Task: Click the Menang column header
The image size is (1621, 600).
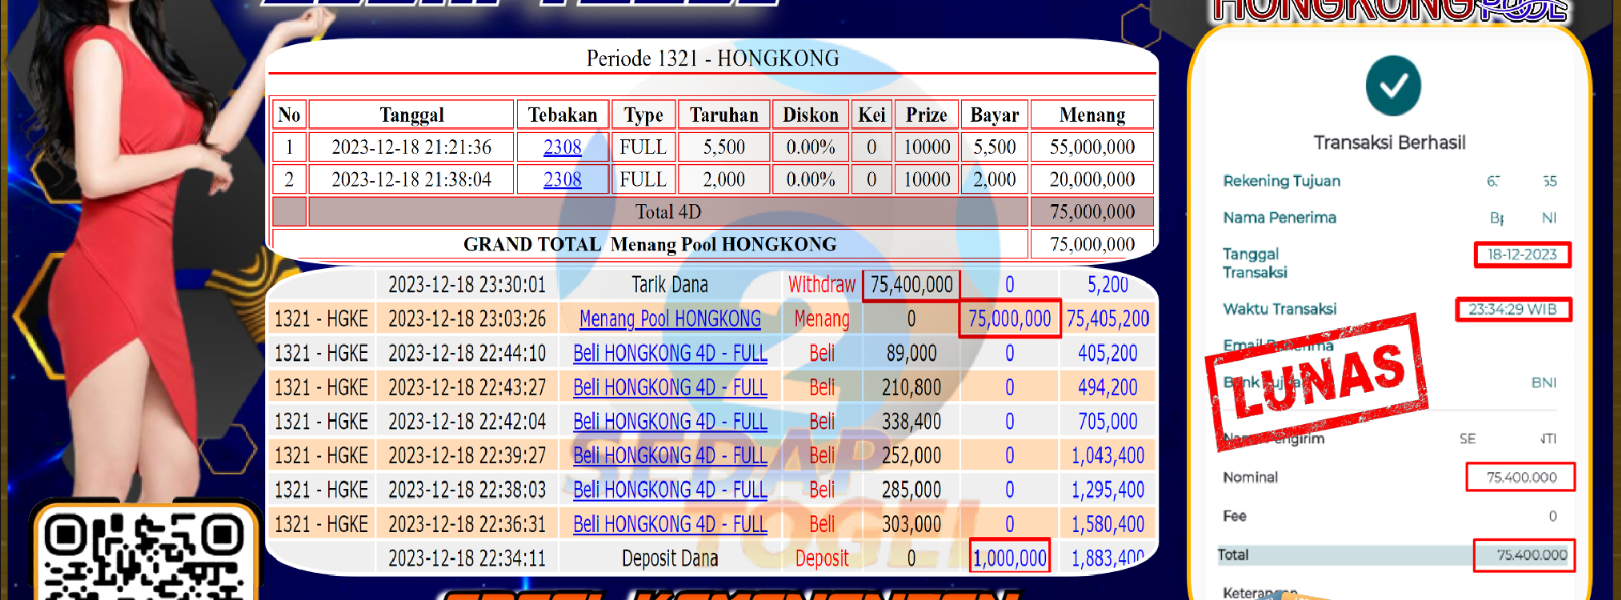Action: click(1092, 115)
